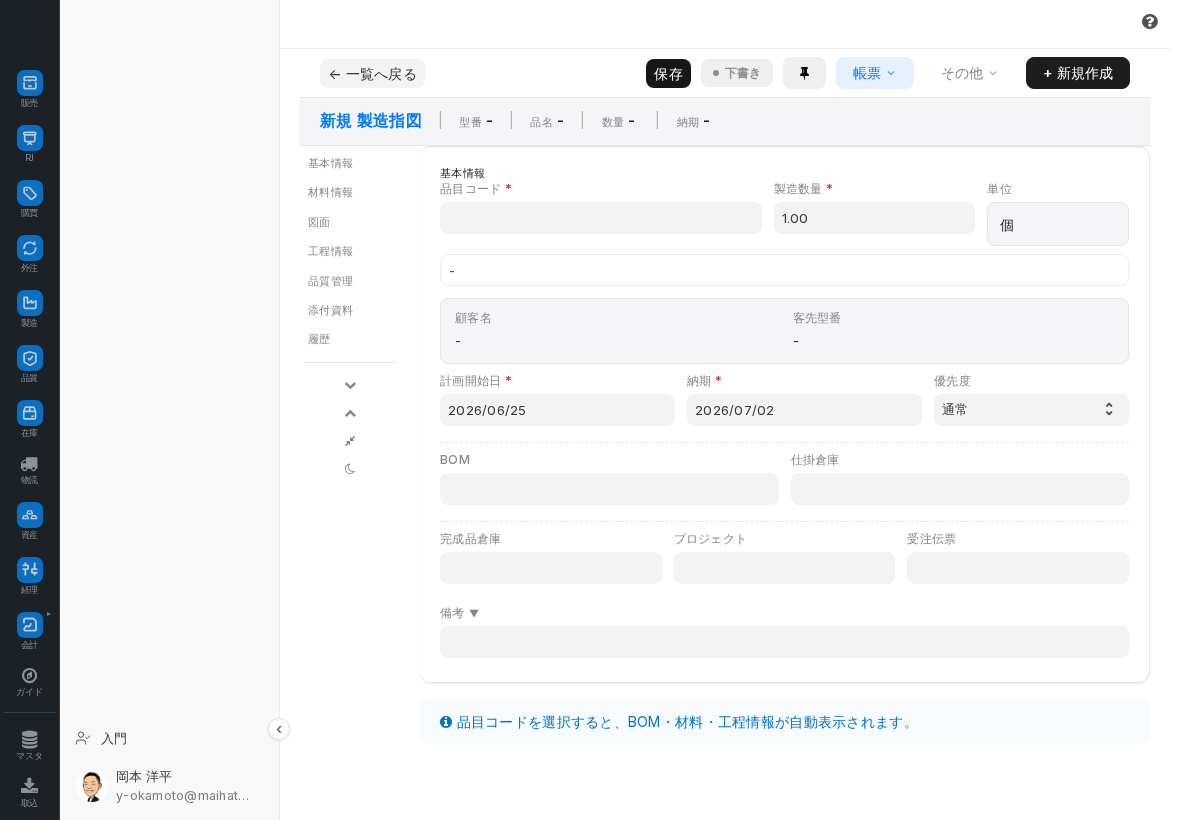Click the 仕掛倉庫 input field

click(x=960, y=489)
